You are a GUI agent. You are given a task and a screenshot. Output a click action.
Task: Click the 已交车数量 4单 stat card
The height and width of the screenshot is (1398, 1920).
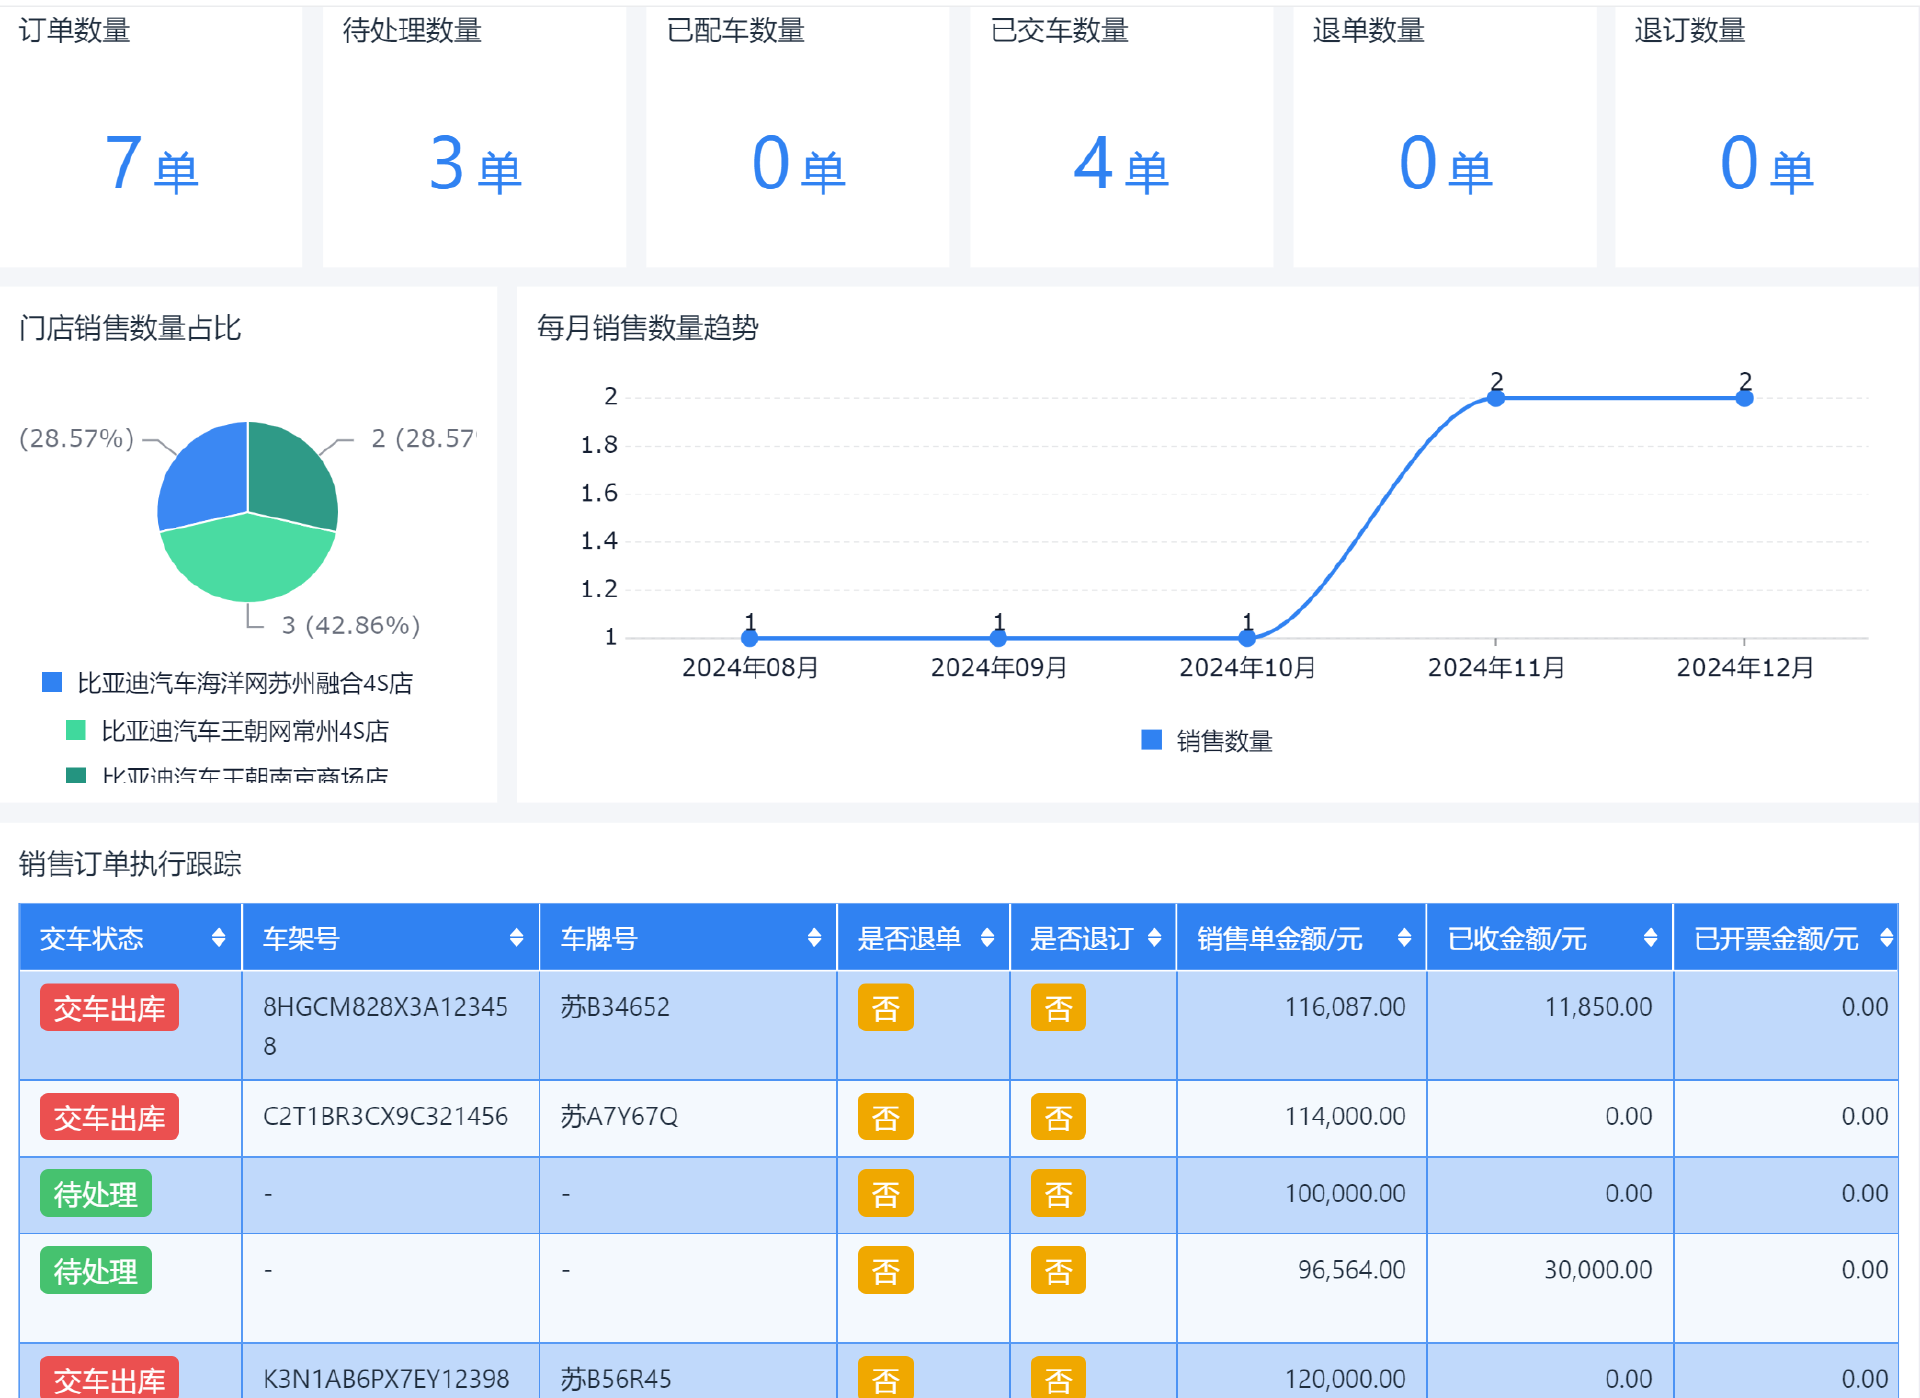click(x=1121, y=137)
